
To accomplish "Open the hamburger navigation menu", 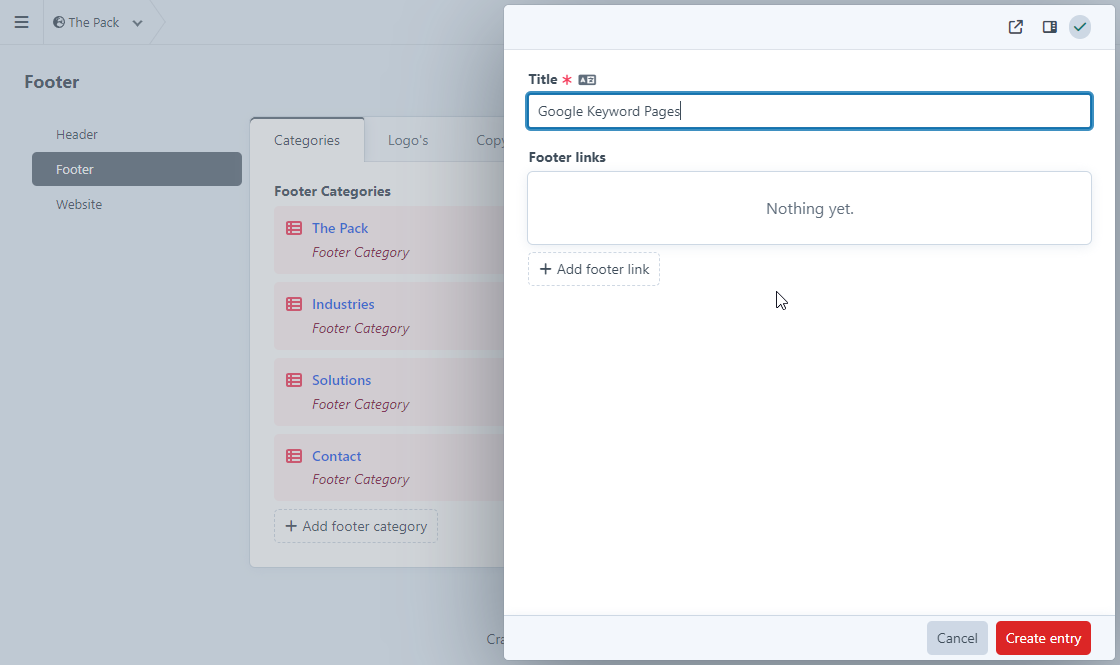I will pos(21,22).
